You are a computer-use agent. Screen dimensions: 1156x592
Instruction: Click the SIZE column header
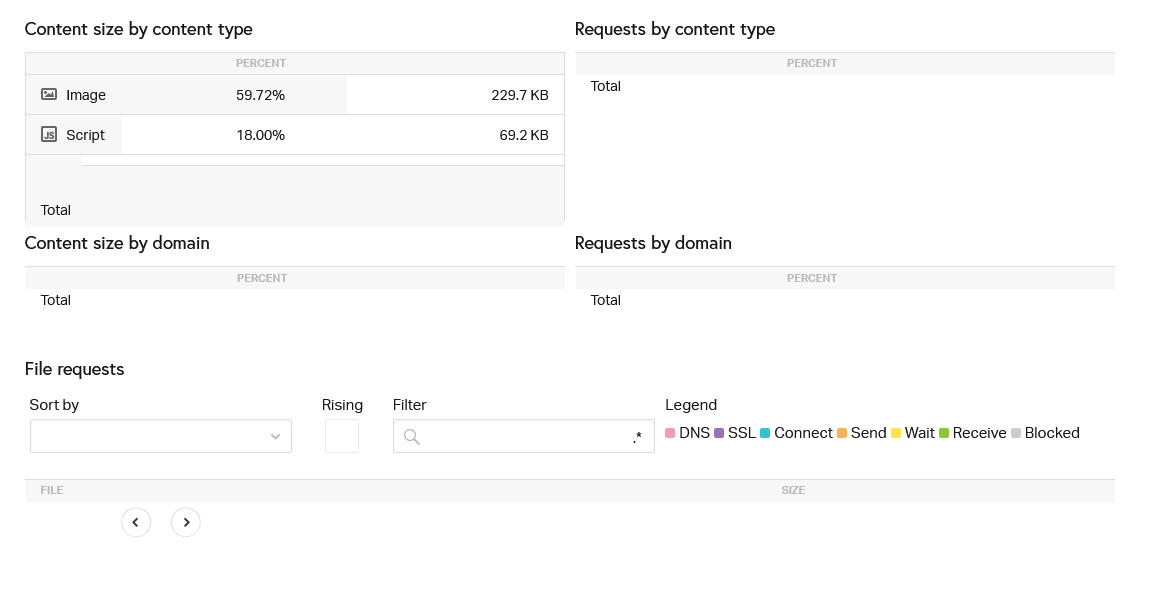click(793, 490)
